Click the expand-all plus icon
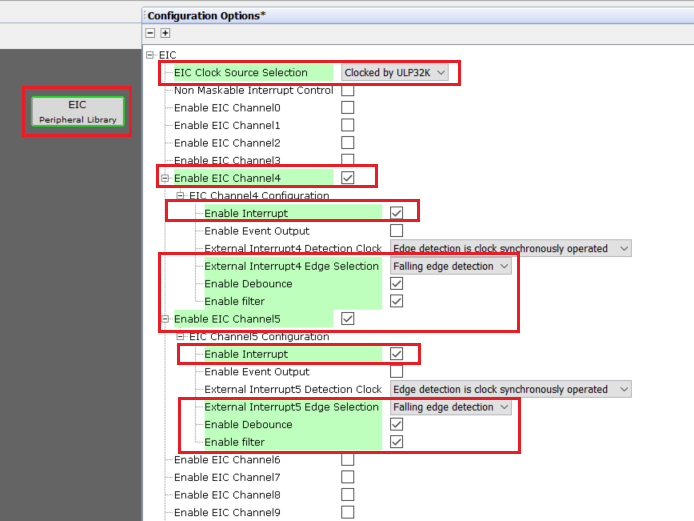The image size is (694, 521). 165,33
